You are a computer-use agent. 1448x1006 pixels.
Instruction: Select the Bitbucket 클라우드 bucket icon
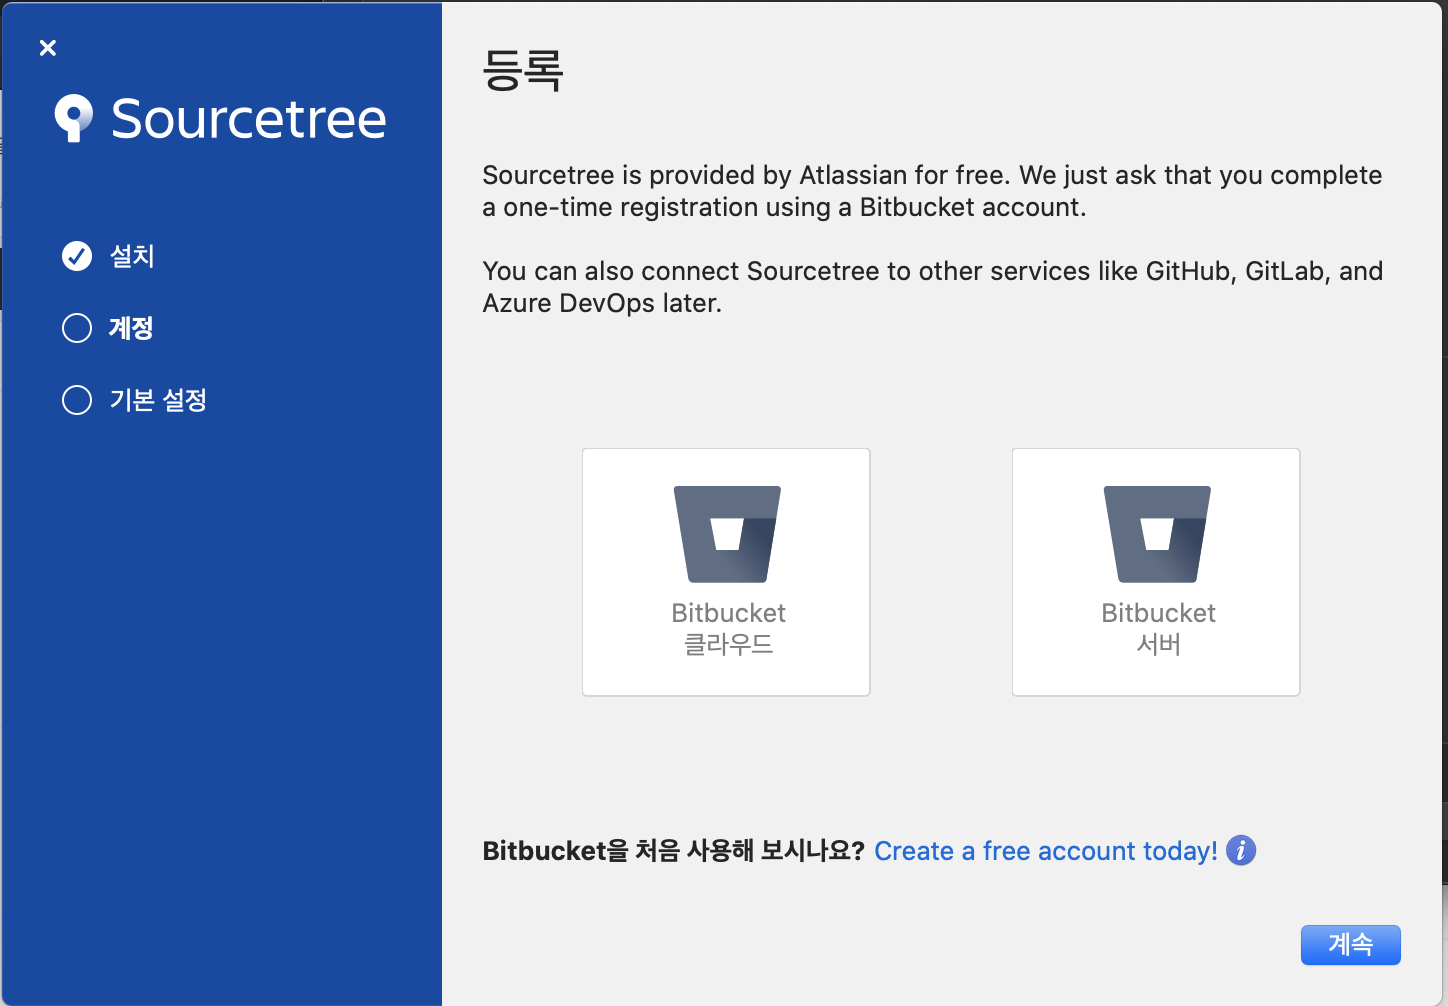pos(727,533)
